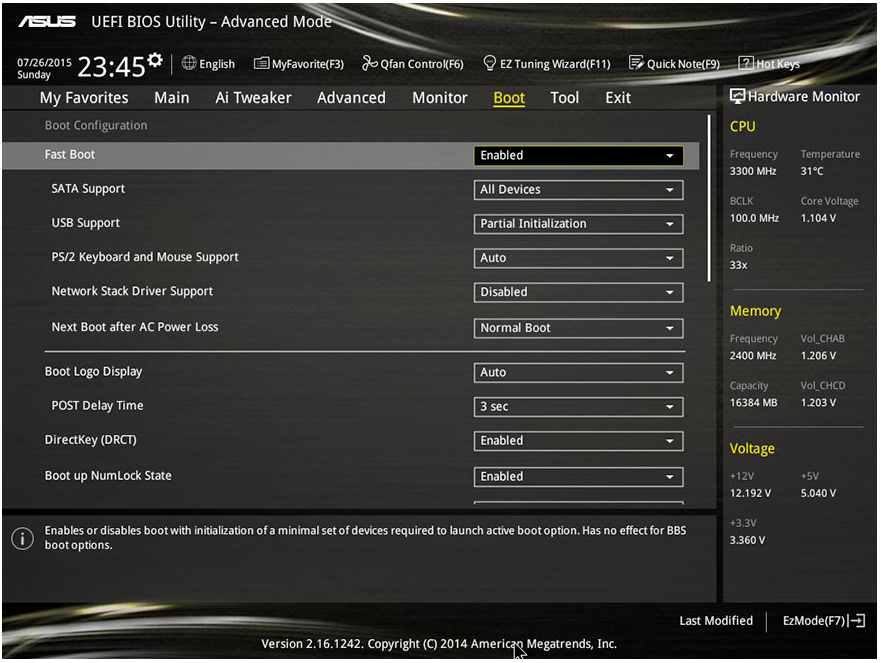This screenshot has width=881, height=663.
Task: Open the Fast Boot dropdown
Action: click(x=578, y=155)
